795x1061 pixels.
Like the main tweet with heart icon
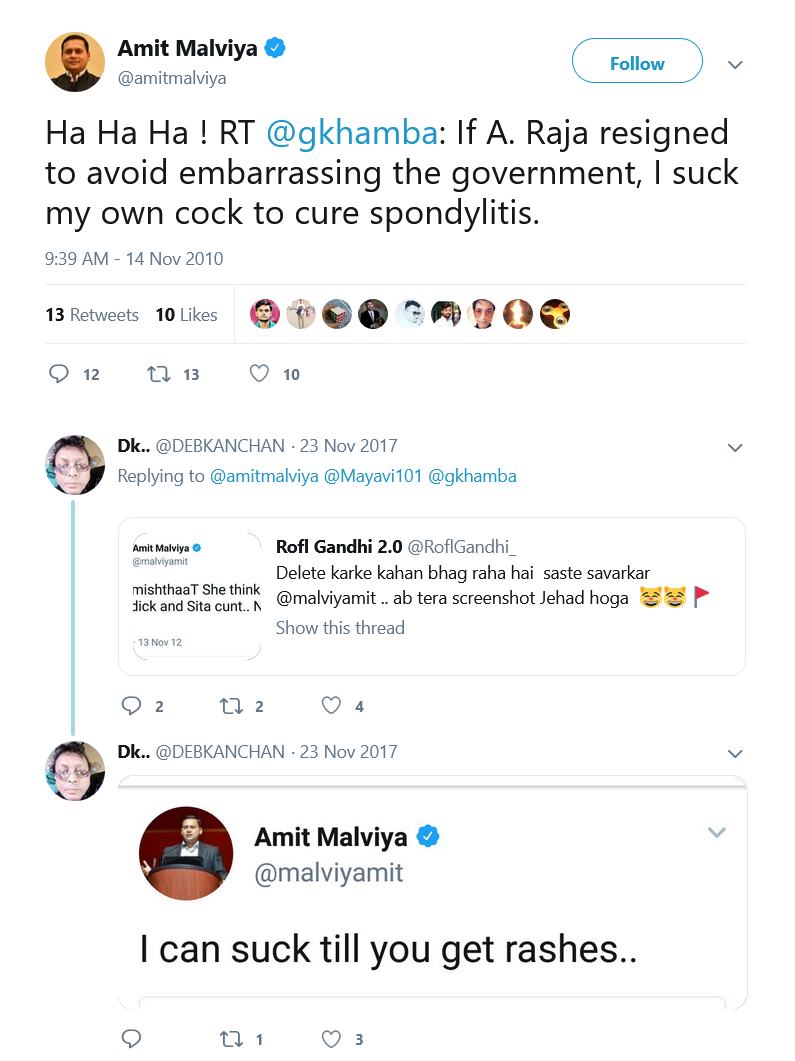coord(259,374)
